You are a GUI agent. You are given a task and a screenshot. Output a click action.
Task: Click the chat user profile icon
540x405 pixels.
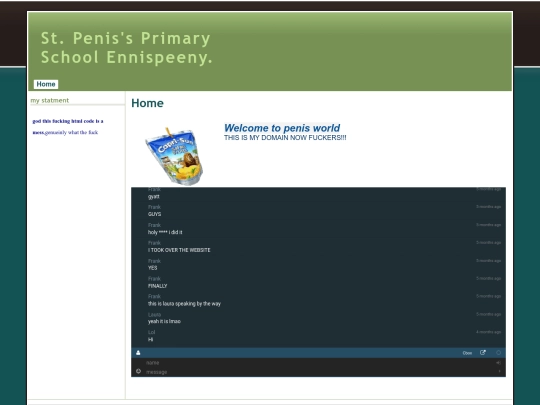click(138, 353)
